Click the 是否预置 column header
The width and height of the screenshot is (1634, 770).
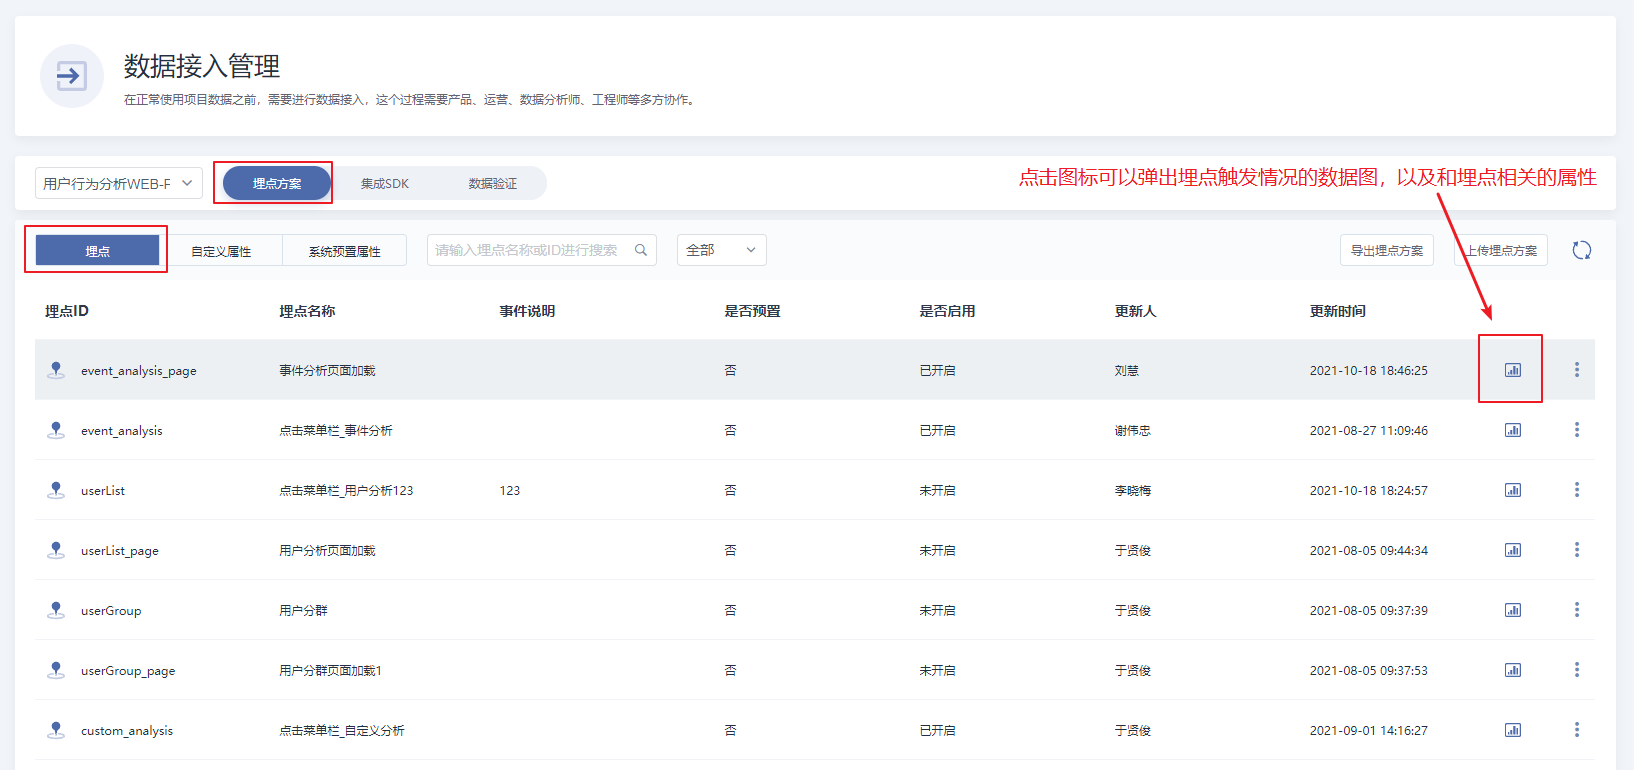pyautogui.click(x=752, y=311)
